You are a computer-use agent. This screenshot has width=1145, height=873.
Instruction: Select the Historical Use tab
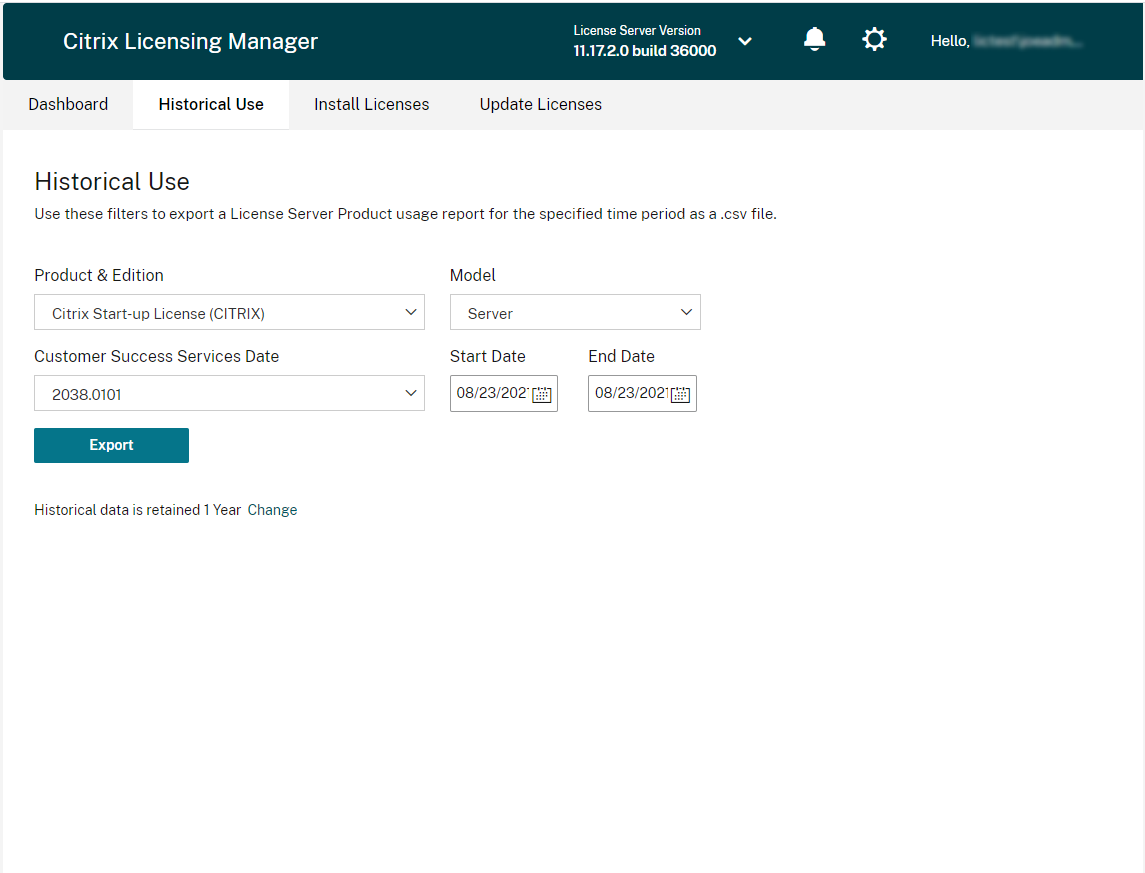pyautogui.click(x=211, y=105)
